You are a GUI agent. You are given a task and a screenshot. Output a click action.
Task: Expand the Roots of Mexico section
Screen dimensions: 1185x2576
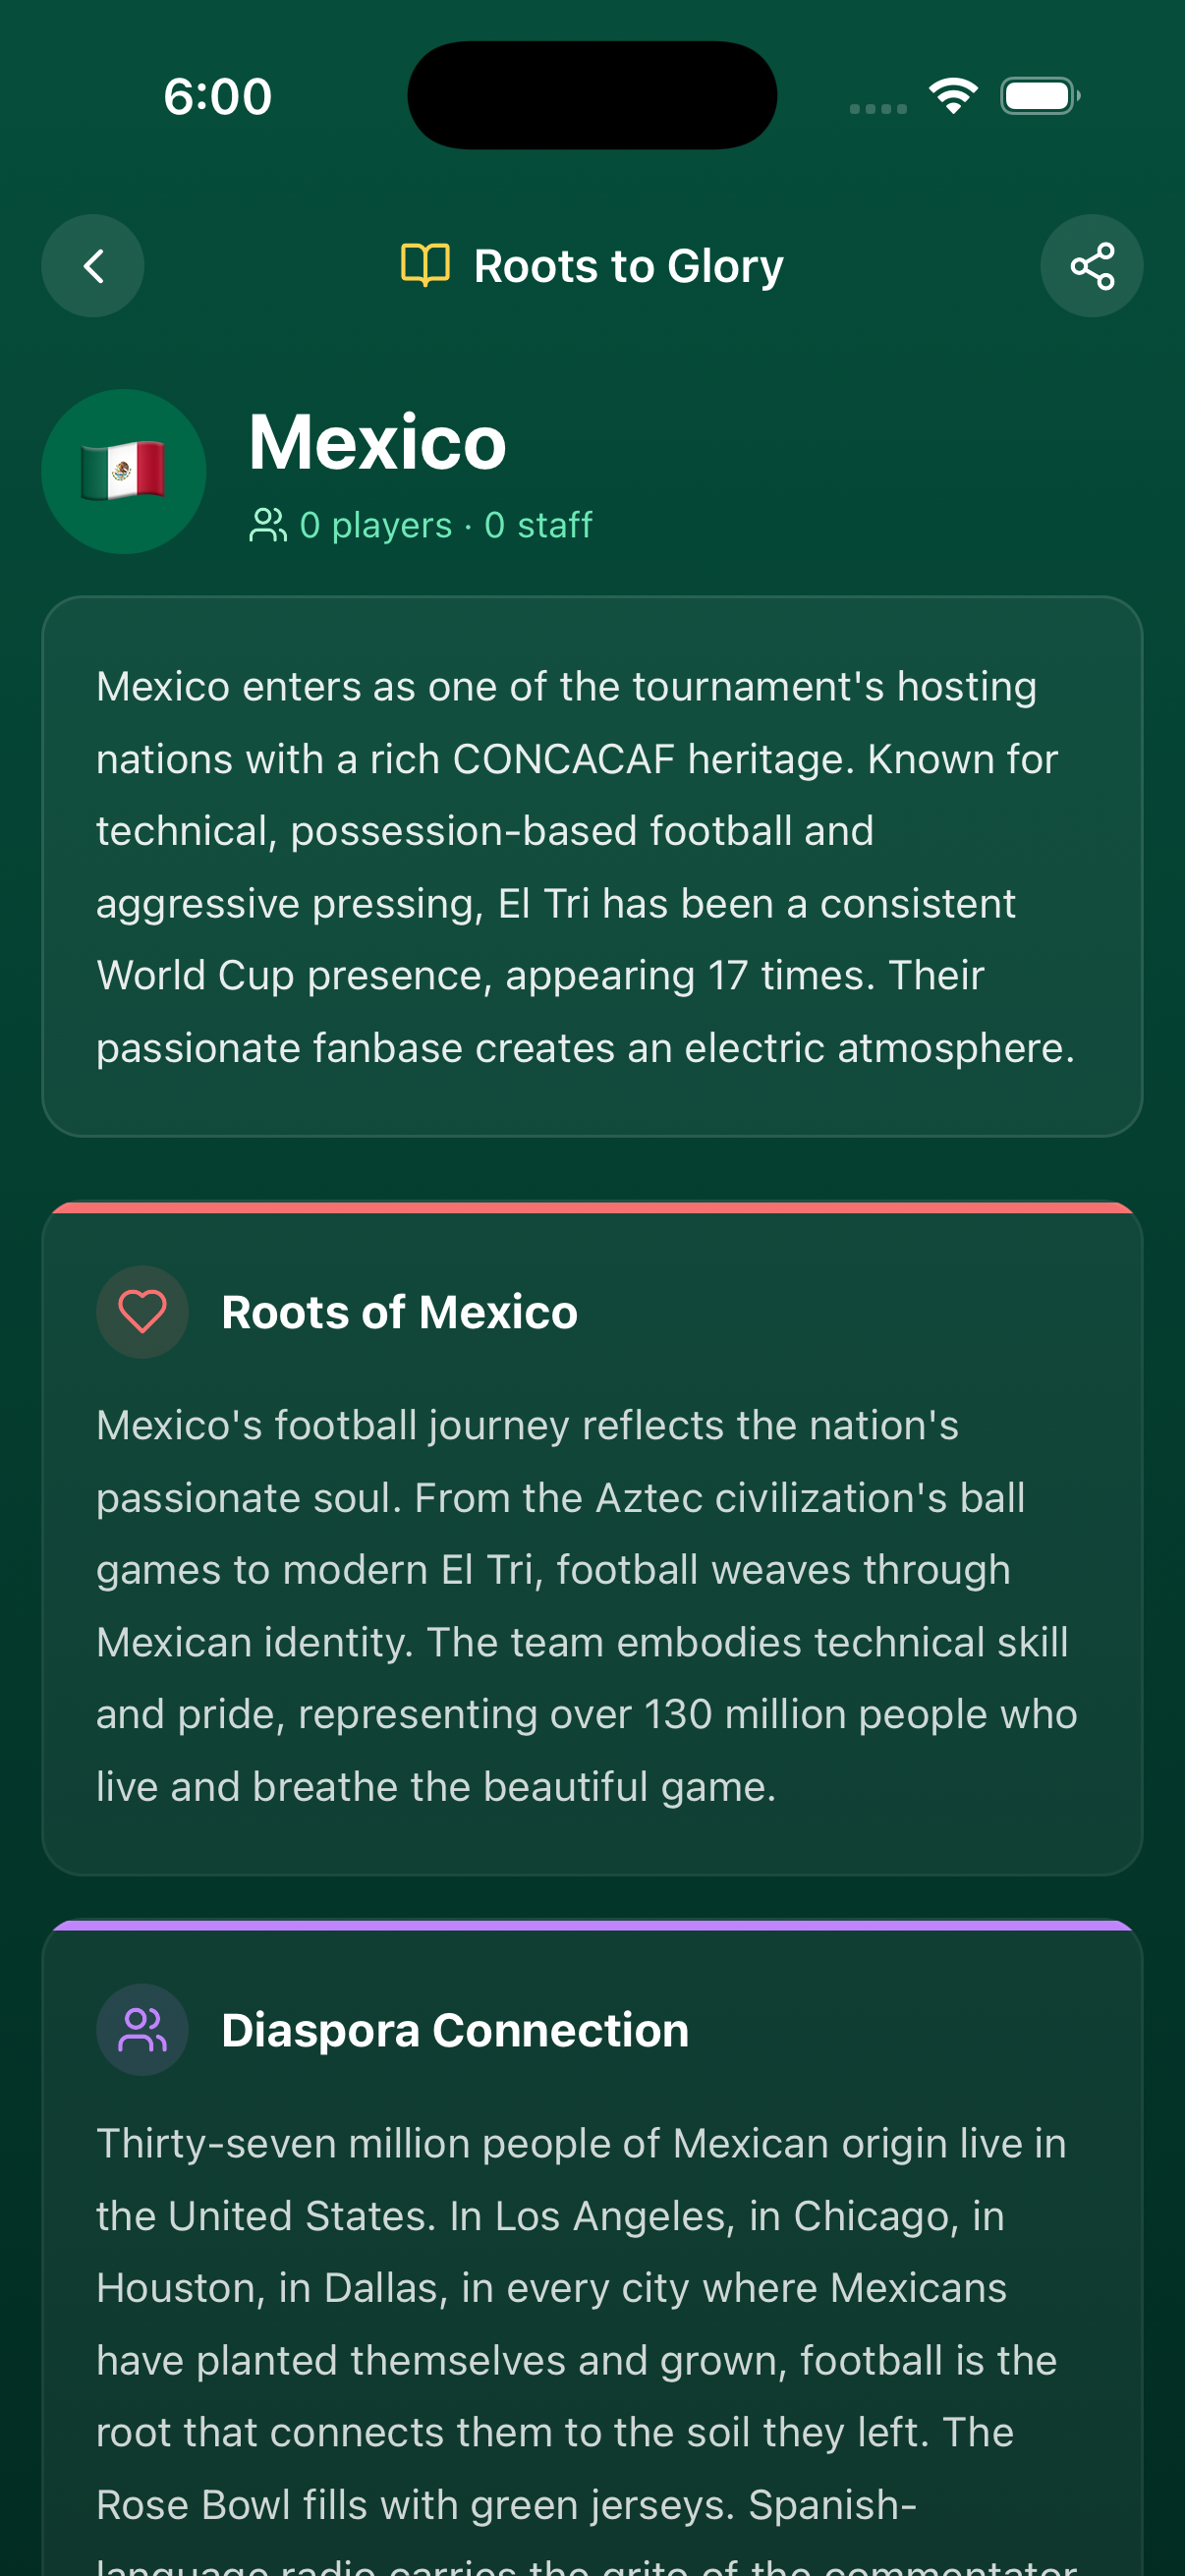coord(399,1311)
